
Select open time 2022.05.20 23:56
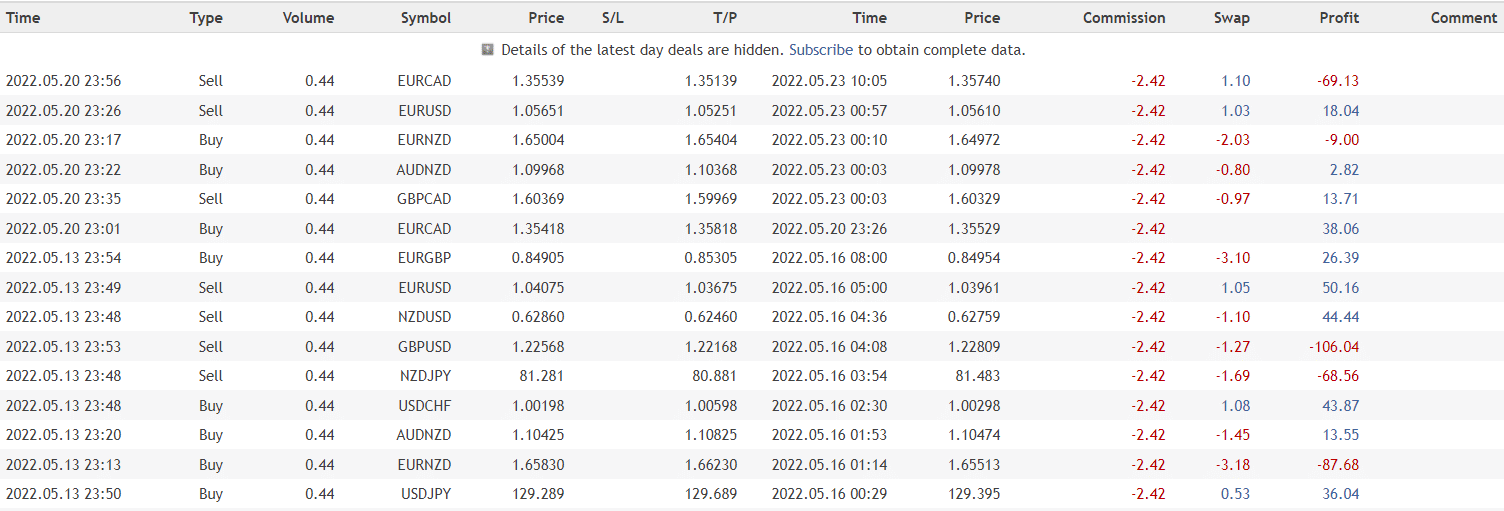click(63, 81)
